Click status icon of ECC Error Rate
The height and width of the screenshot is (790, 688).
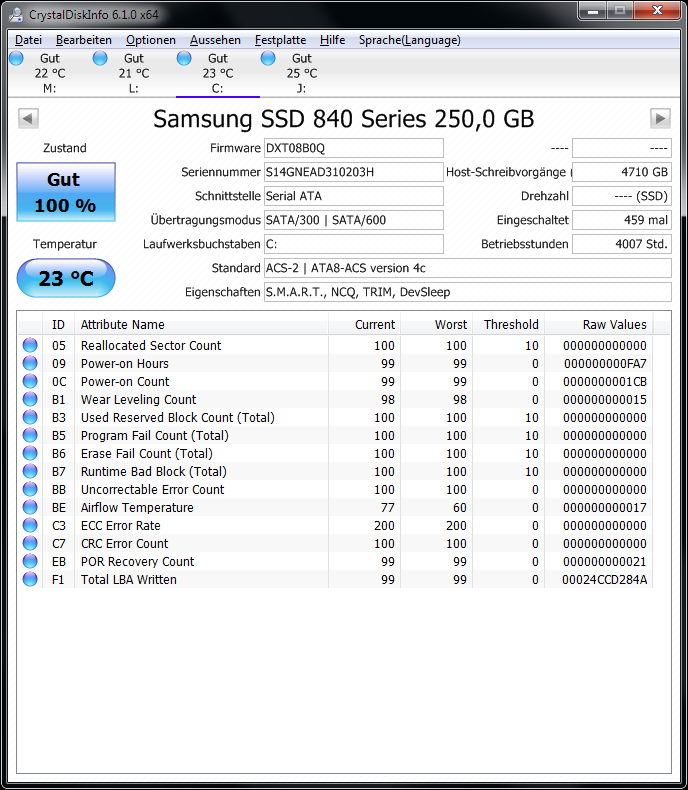pyautogui.click(x=30, y=525)
